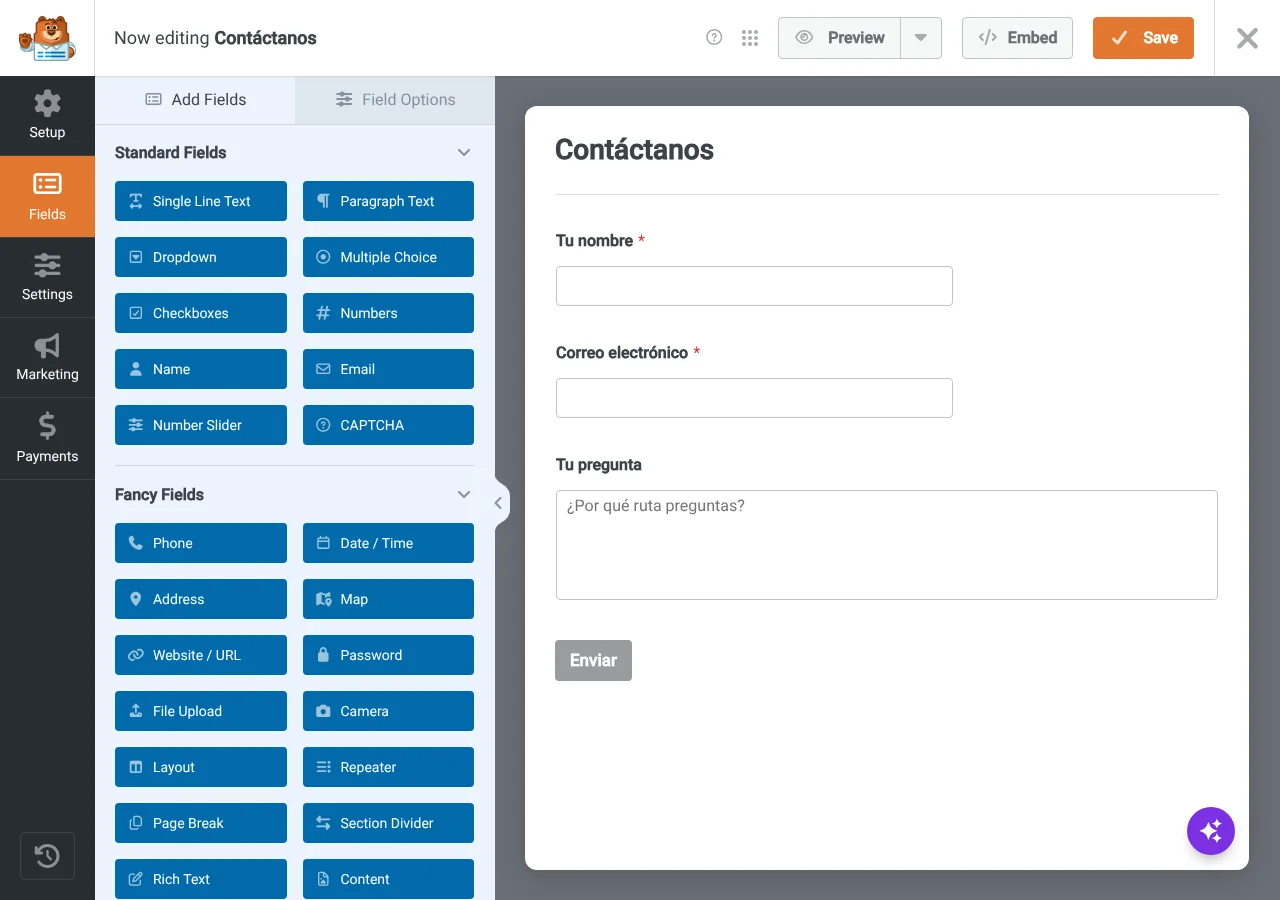The width and height of the screenshot is (1280, 900).
Task: Collapse the Fancy Fields section
Action: (x=464, y=495)
